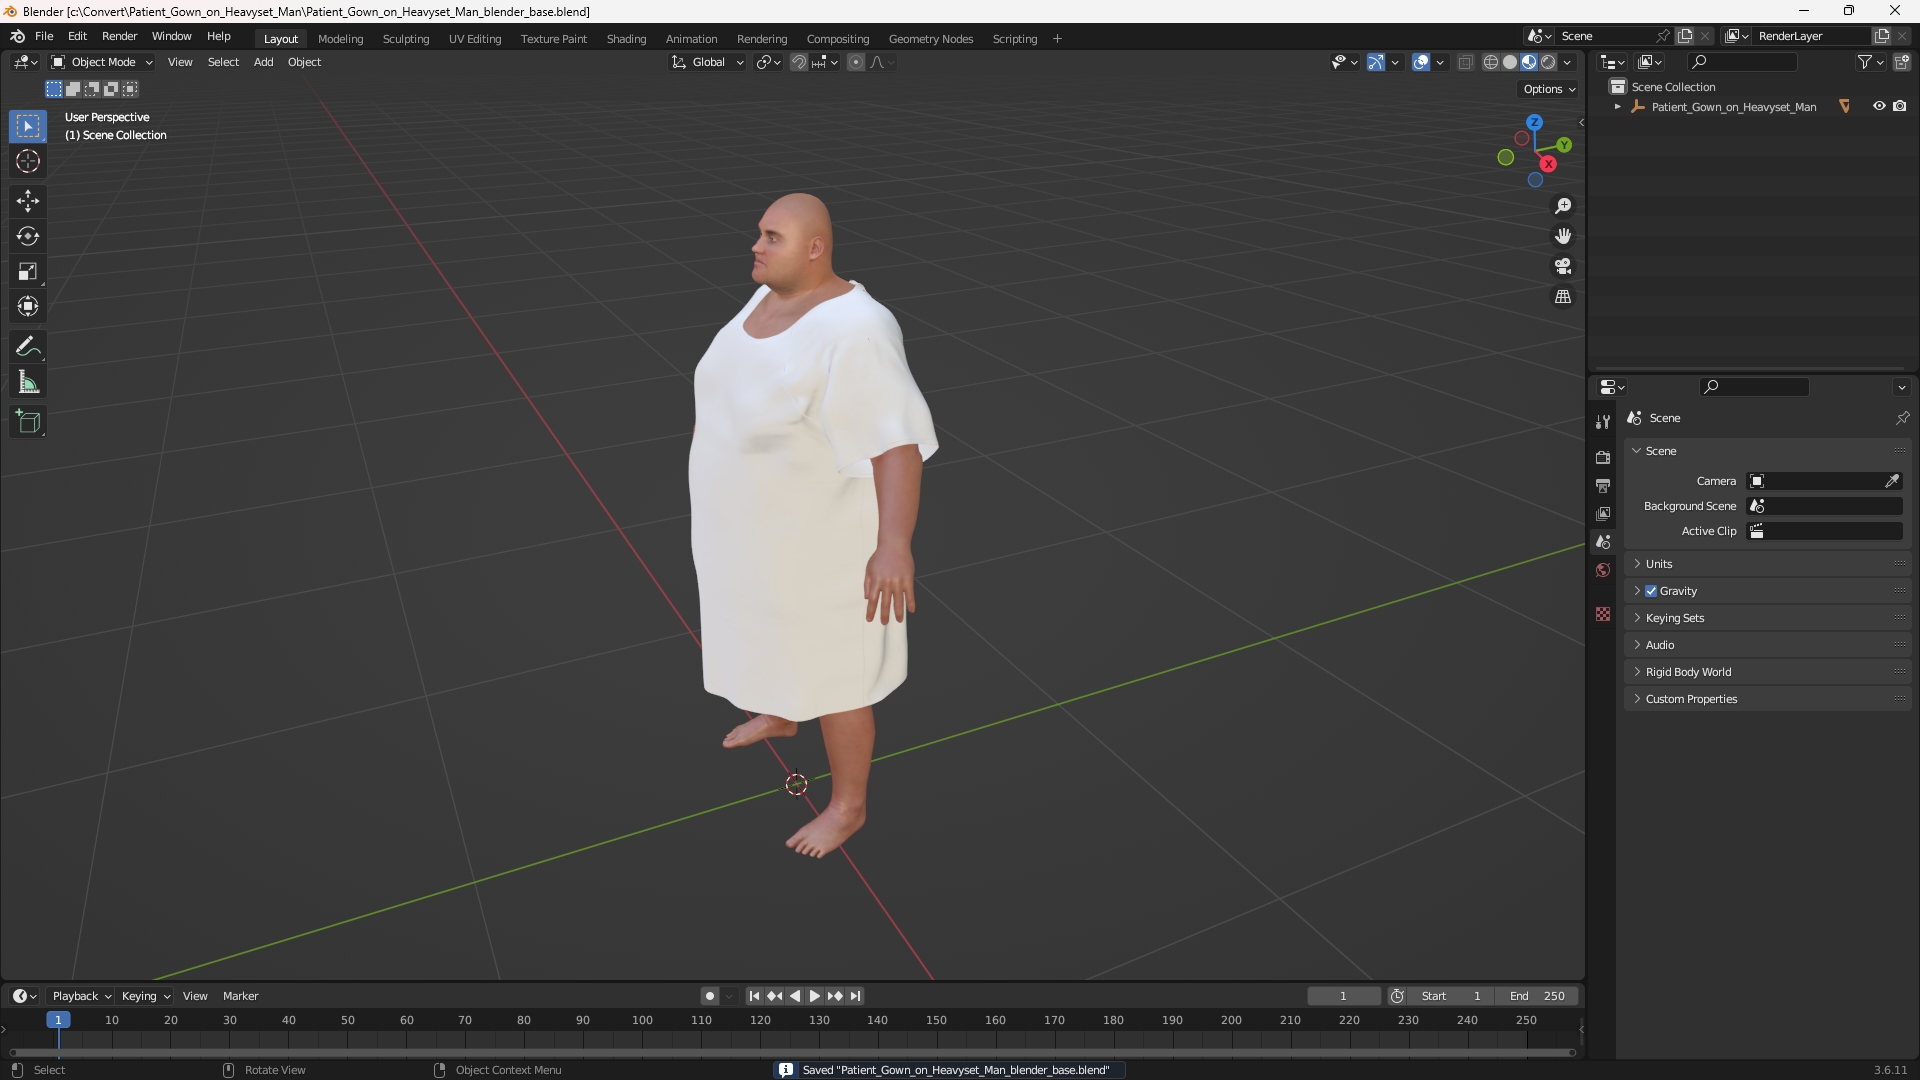The image size is (1920, 1080).
Task: Switch to the Shading workspace tab
Action: click(626, 39)
